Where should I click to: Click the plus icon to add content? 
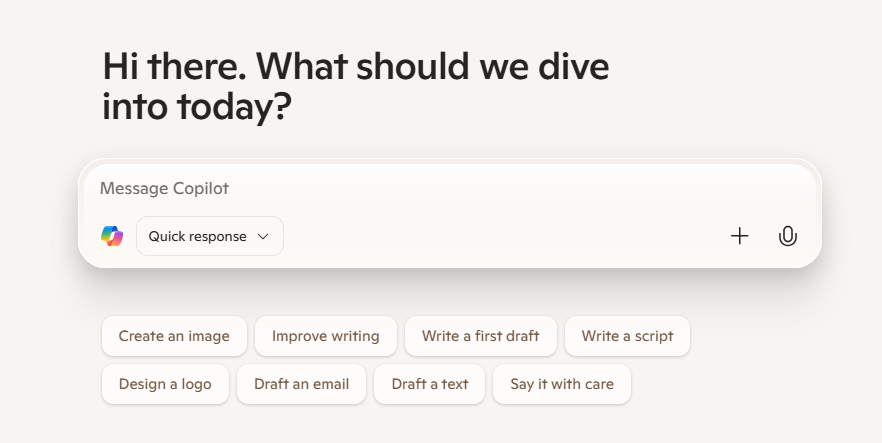coord(740,236)
